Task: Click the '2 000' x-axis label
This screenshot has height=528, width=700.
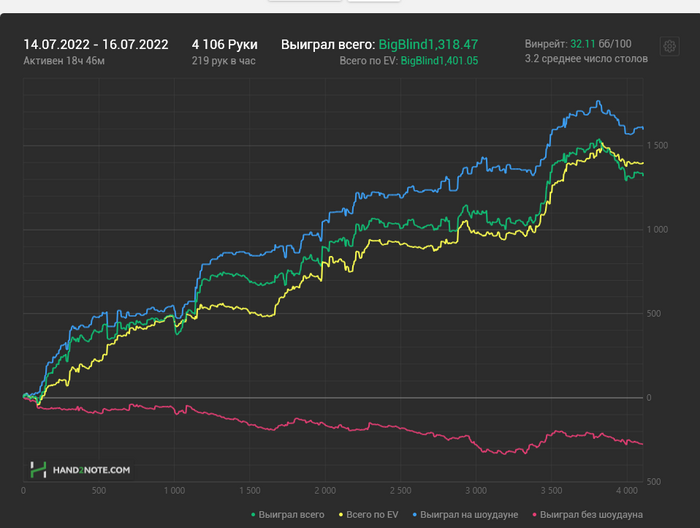Action: click(325, 491)
